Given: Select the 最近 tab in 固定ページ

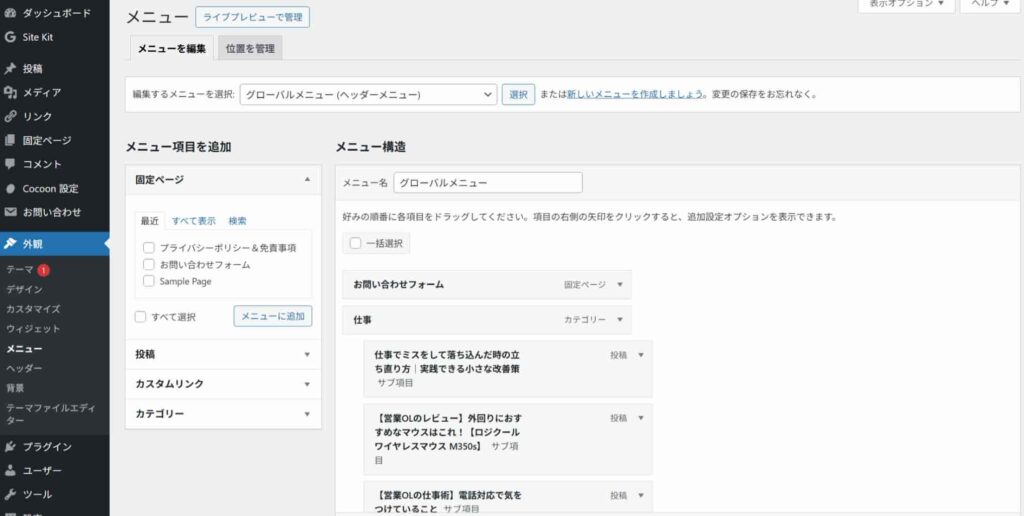Looking at the screenshot, I should click(x=150, y=221).
